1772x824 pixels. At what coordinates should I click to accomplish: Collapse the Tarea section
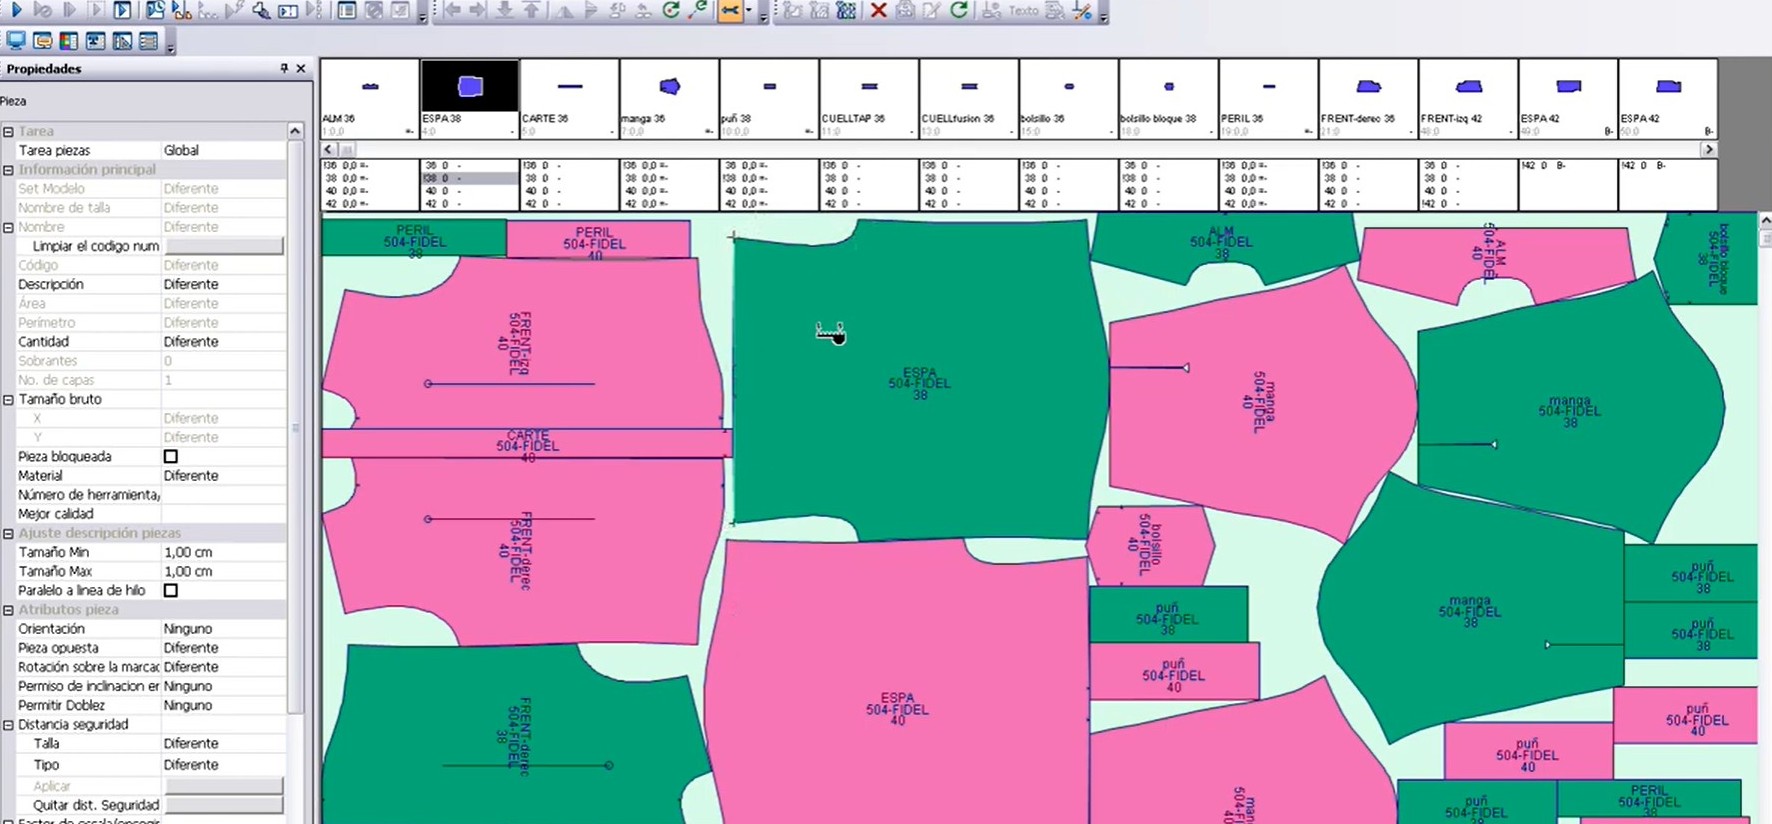point(8,131)
